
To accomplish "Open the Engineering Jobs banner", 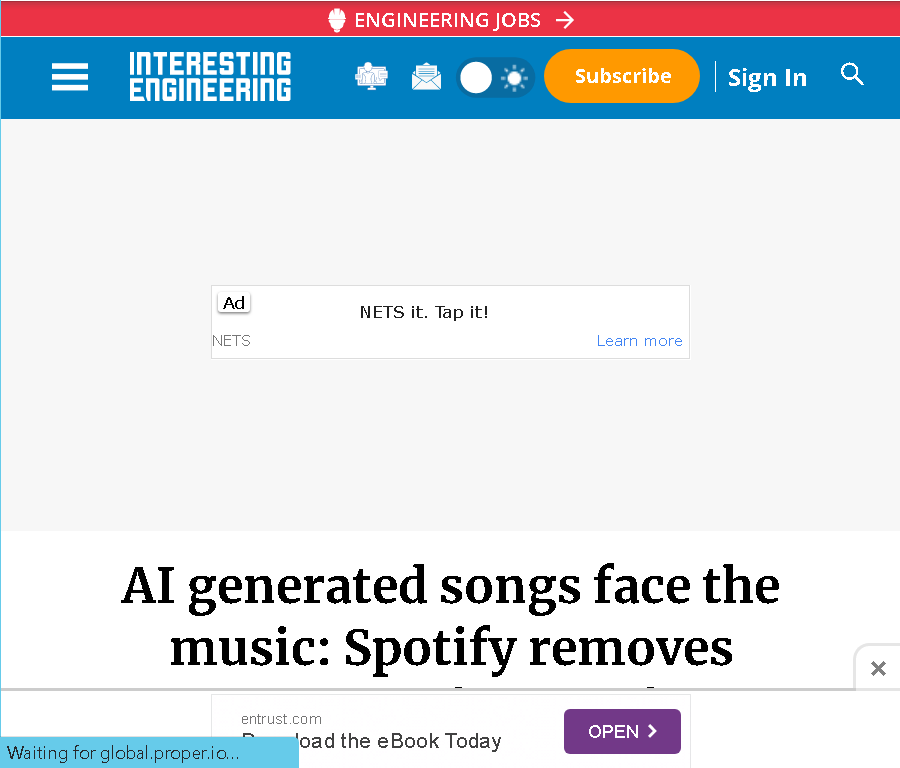I will 450,20.
